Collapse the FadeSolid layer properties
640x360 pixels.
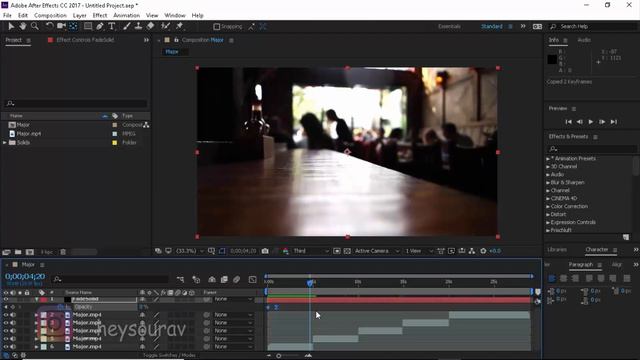[x=37, y=299]
